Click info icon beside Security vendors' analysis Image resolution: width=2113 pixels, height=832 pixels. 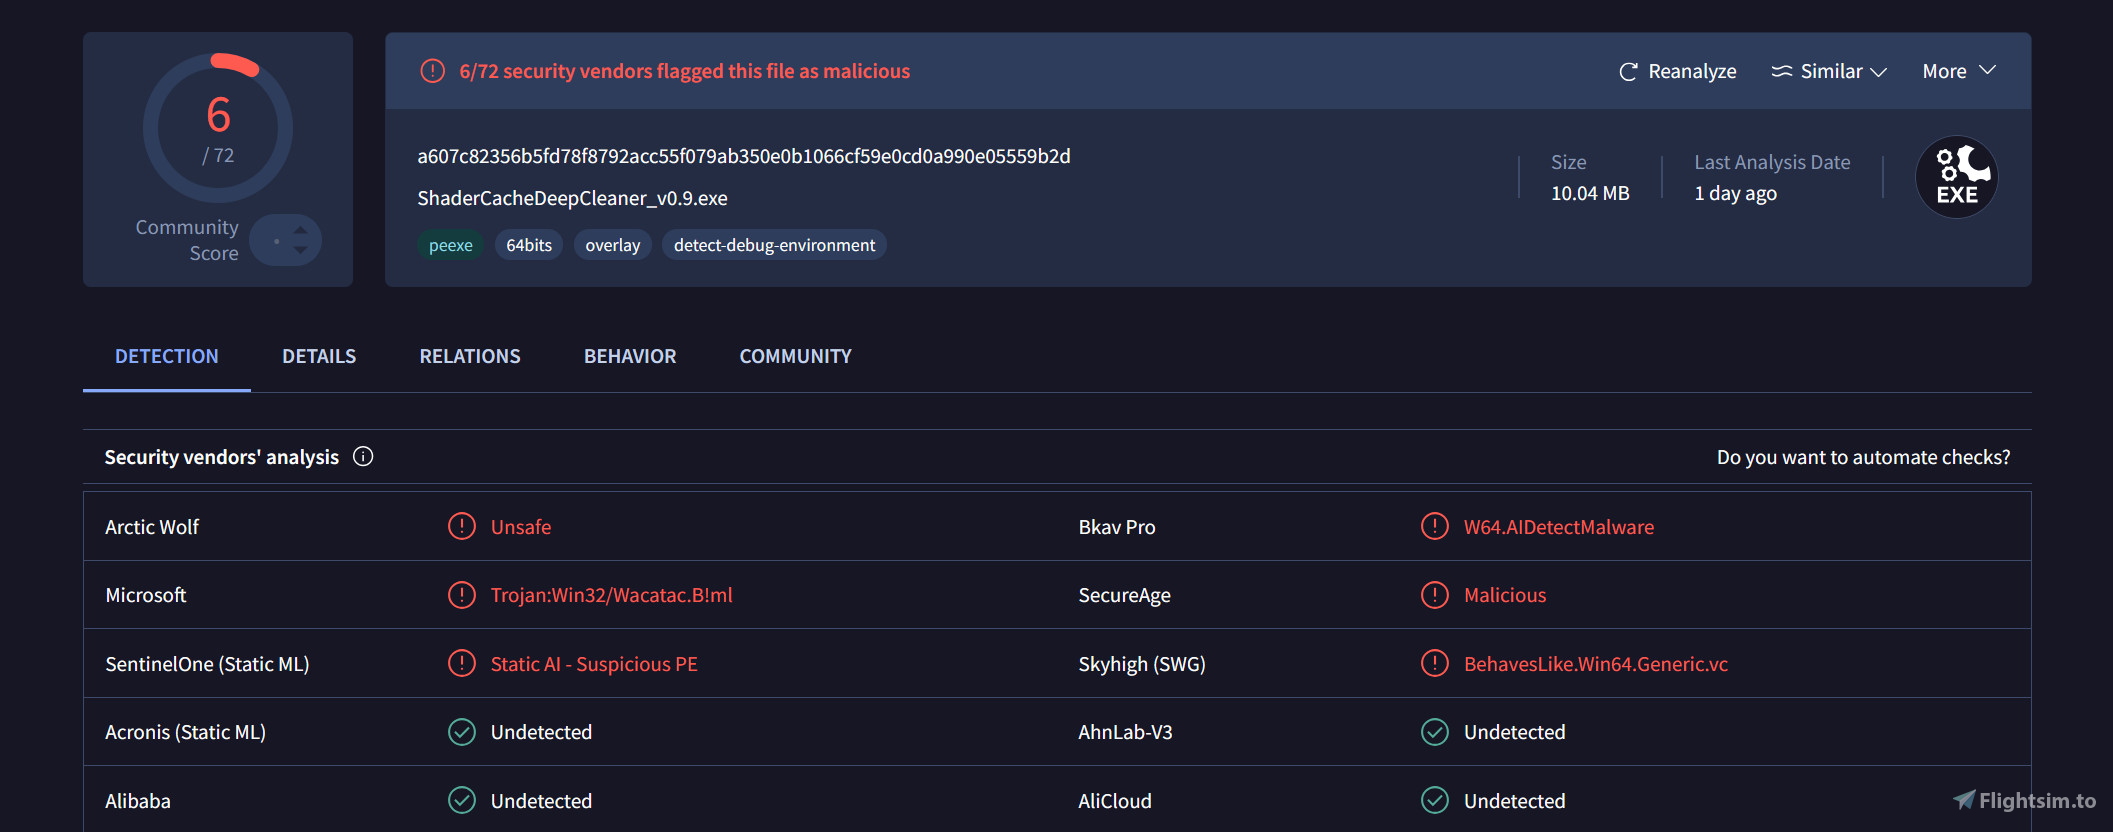pos(363,457)
